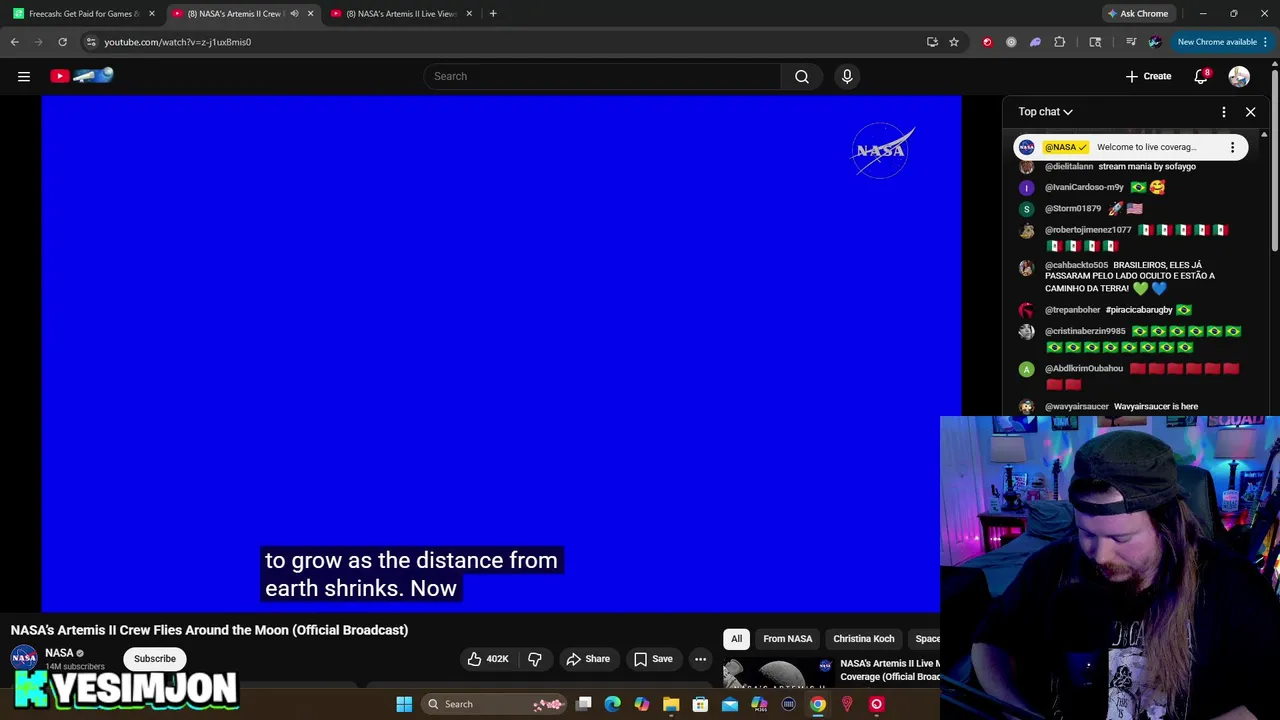Open the purple ghost extension icon
The height and width of the screenshot is (720, 1280).
pos(1035,42)
